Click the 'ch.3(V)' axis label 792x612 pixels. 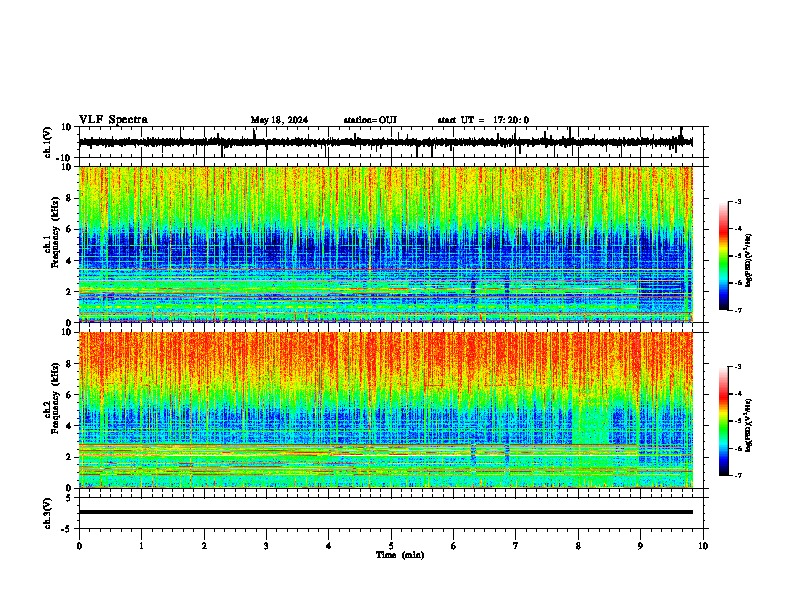pos(48,513)
